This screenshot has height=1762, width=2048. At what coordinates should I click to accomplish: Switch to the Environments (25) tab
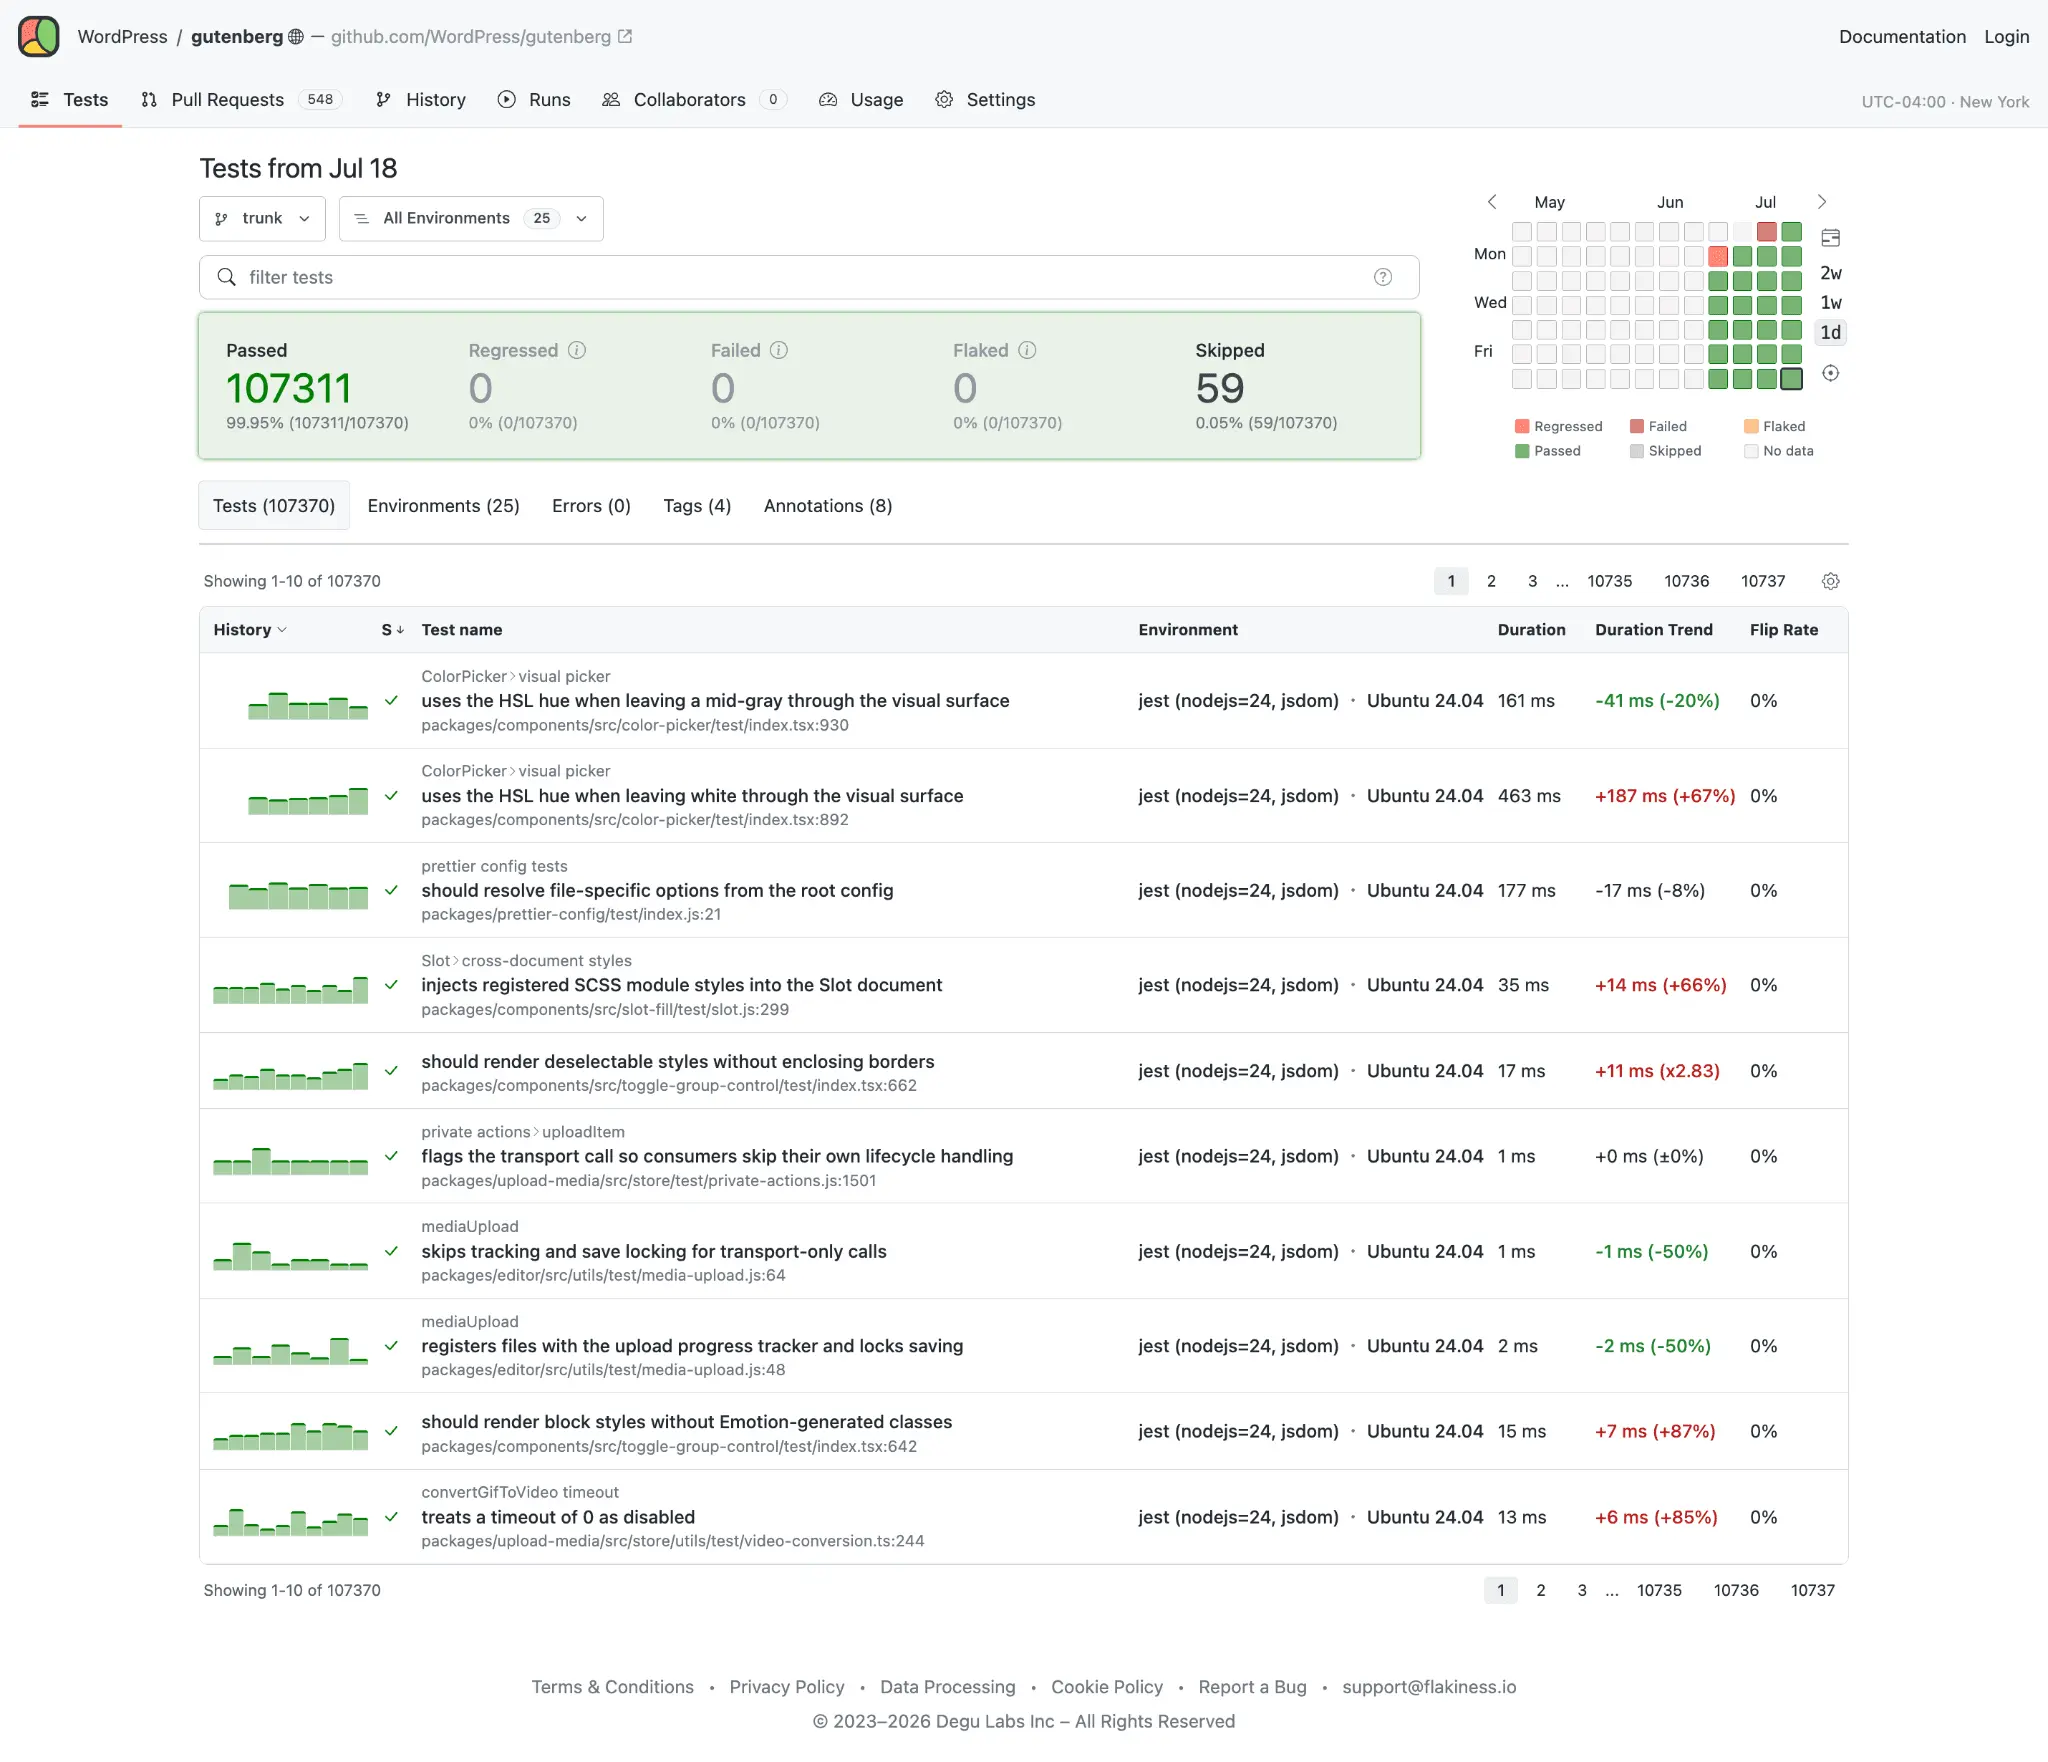(443, 506)
